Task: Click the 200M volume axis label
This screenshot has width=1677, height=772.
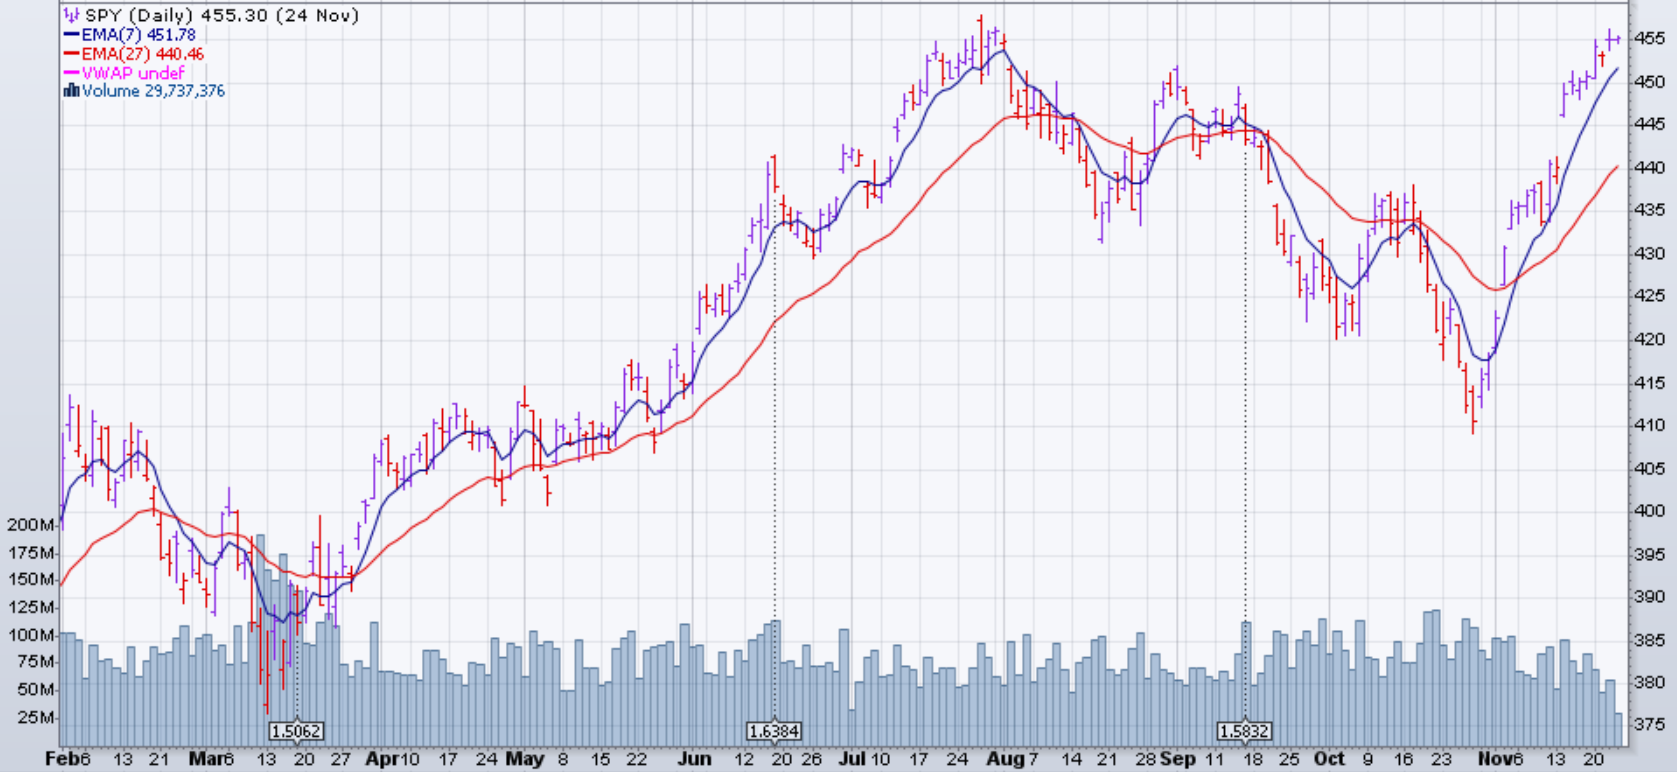Action: coord(30,525)
